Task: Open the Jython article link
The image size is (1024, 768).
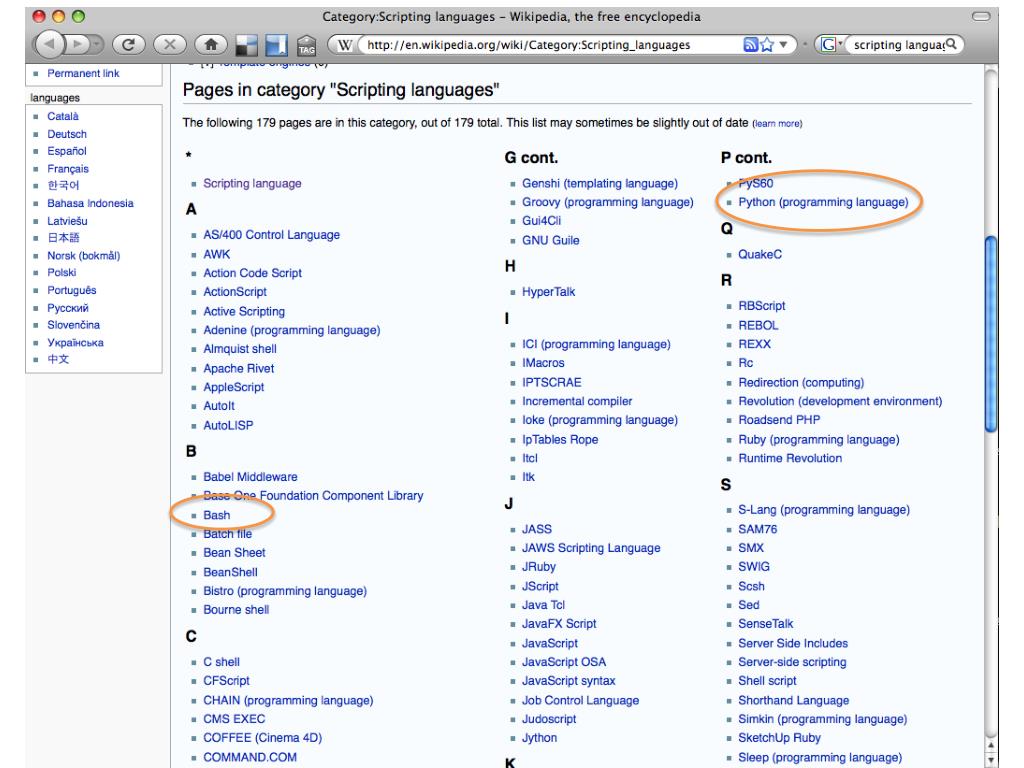Action: [539, 738]
